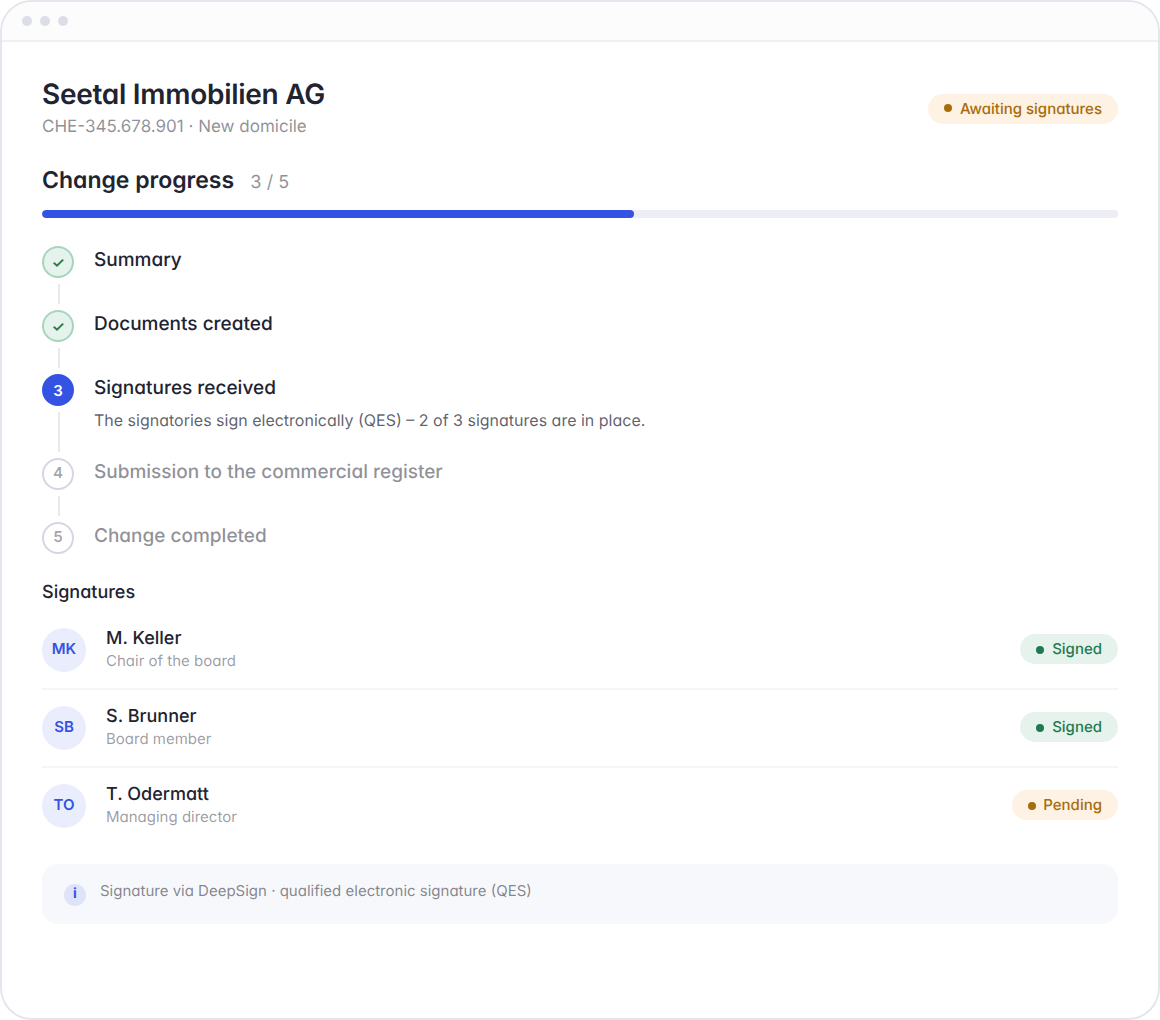Click the name S. Brunner
The image size is (1160, 1020).
(x=151, y=716)
